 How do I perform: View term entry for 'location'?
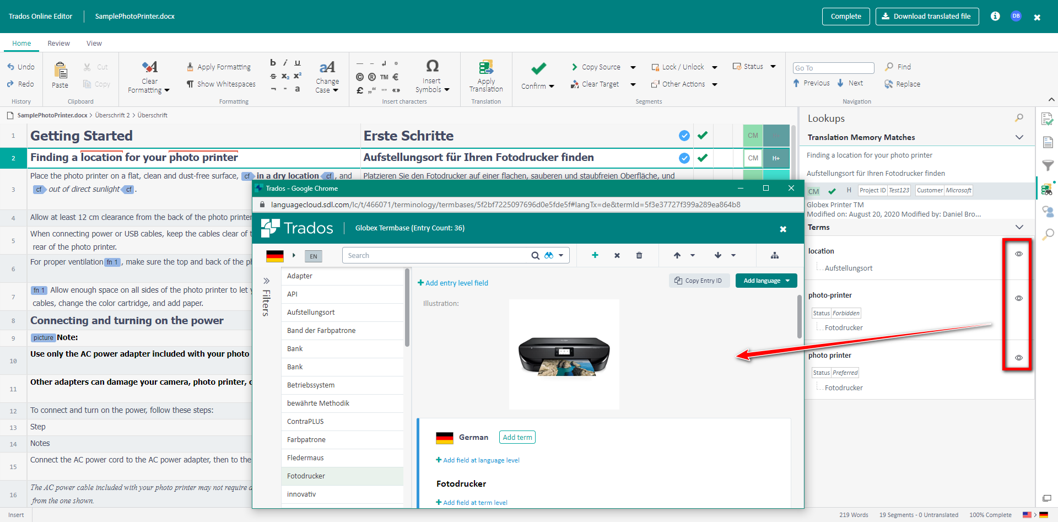[x=1019, y=254]
